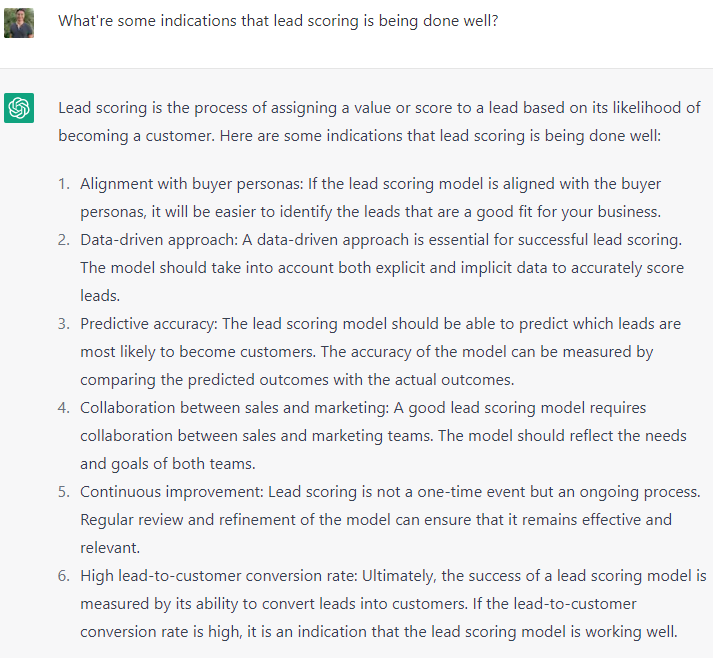This screenshot has height=658, width=713.
Task: Click the number 6 list marker
Action: click(63, 576)
